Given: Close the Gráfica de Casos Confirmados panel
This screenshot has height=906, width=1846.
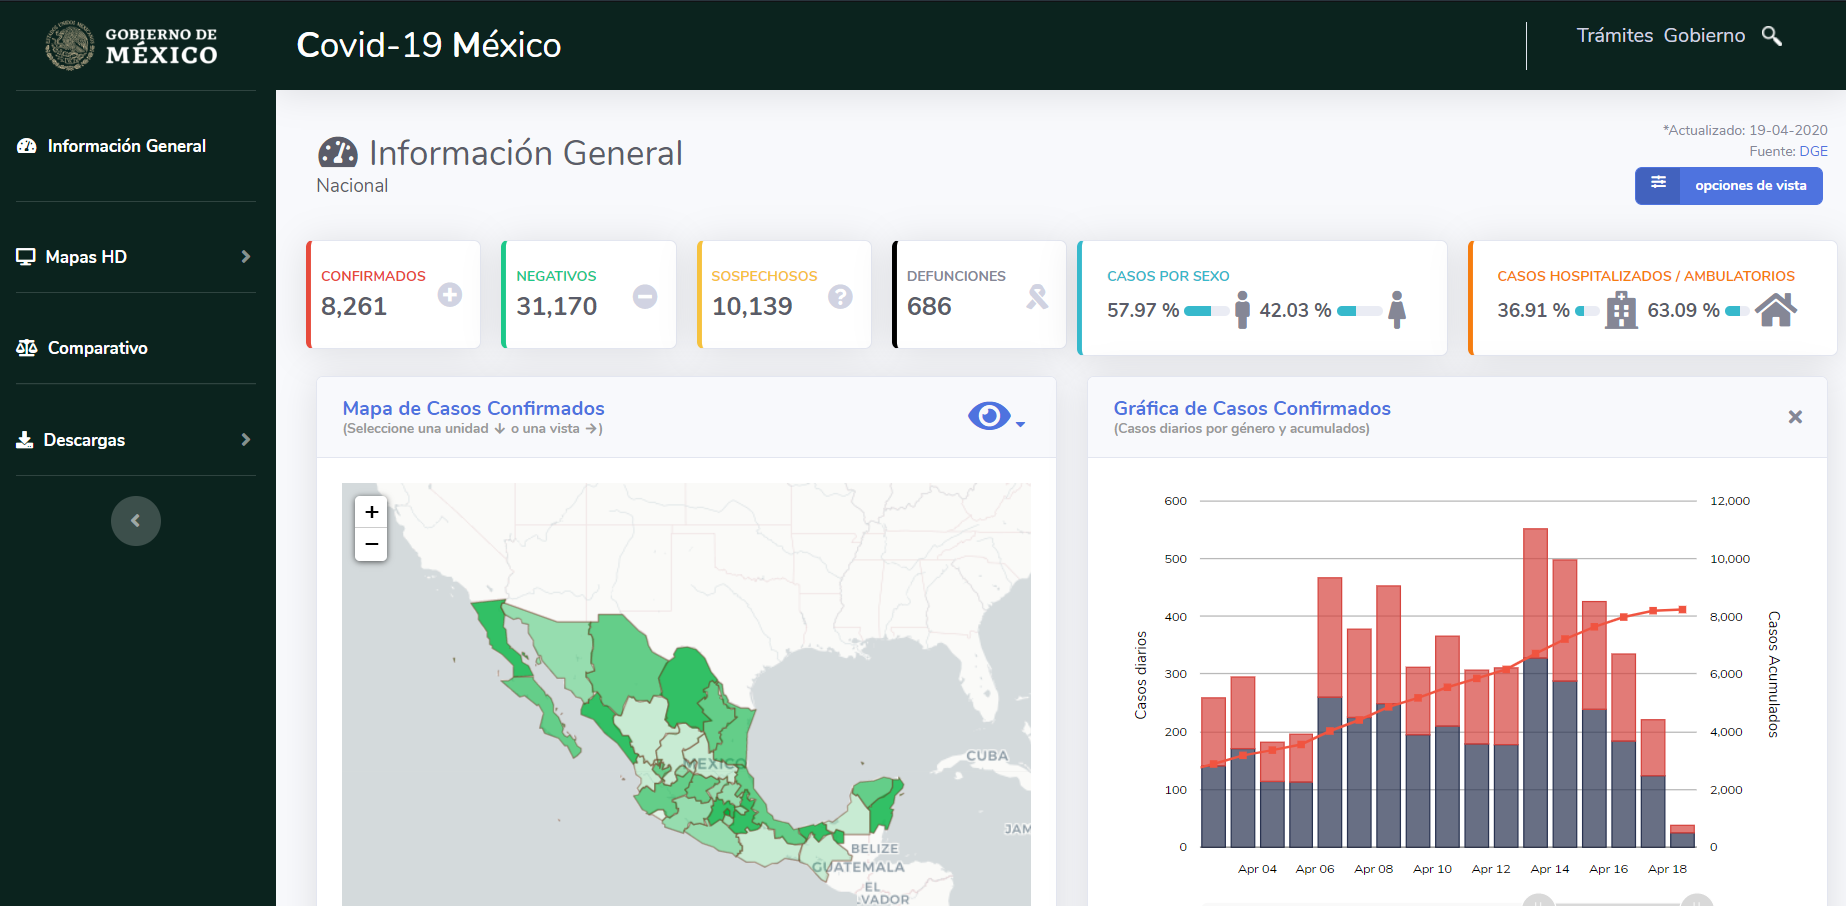Looking at the screenshot, I should [1795, 417].
